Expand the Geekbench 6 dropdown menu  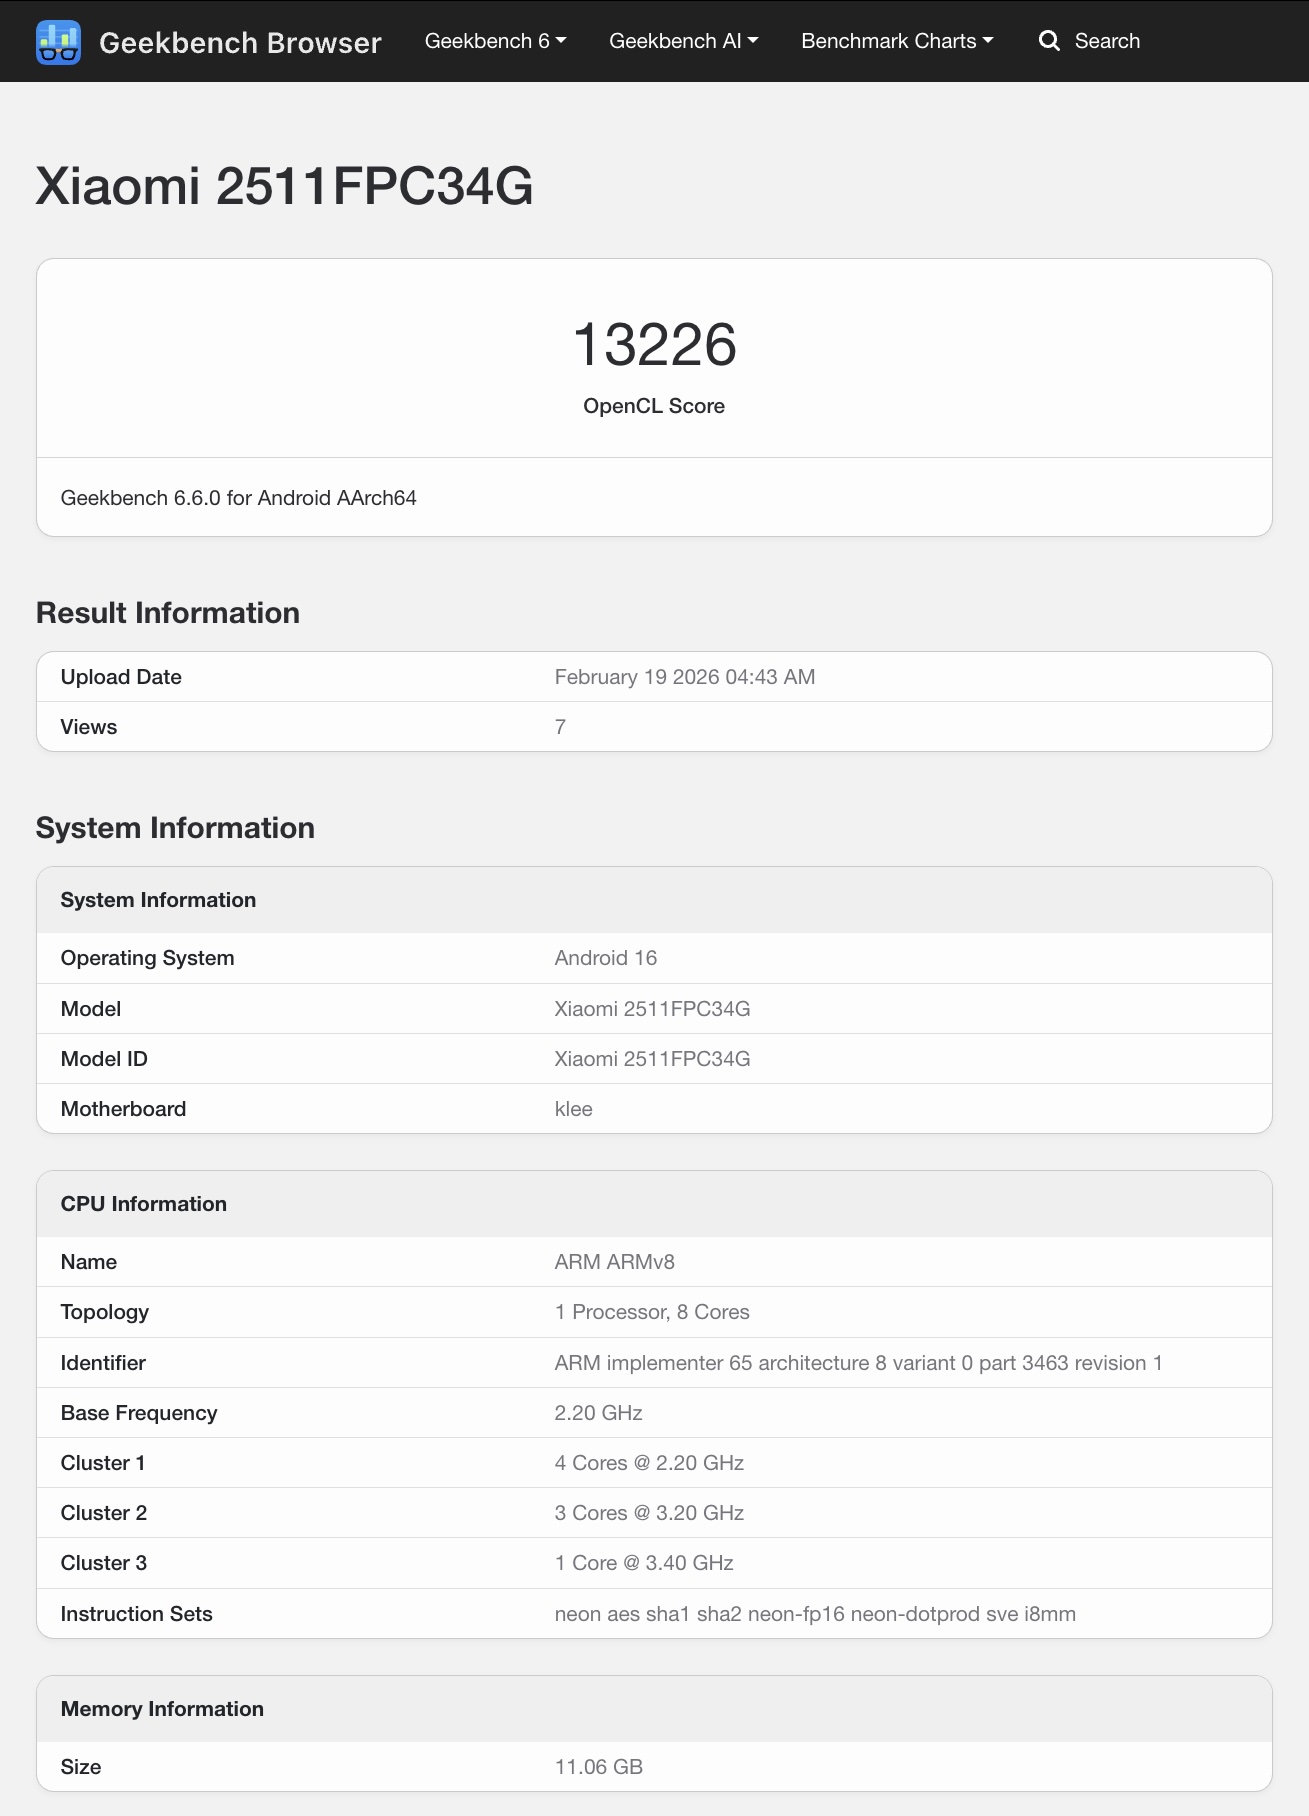(x=496, y=41)
